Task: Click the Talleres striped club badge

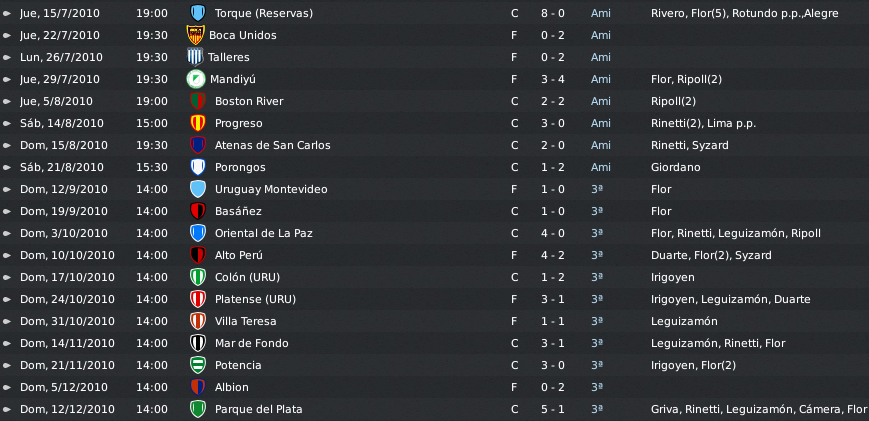Action: pos(195,57)
